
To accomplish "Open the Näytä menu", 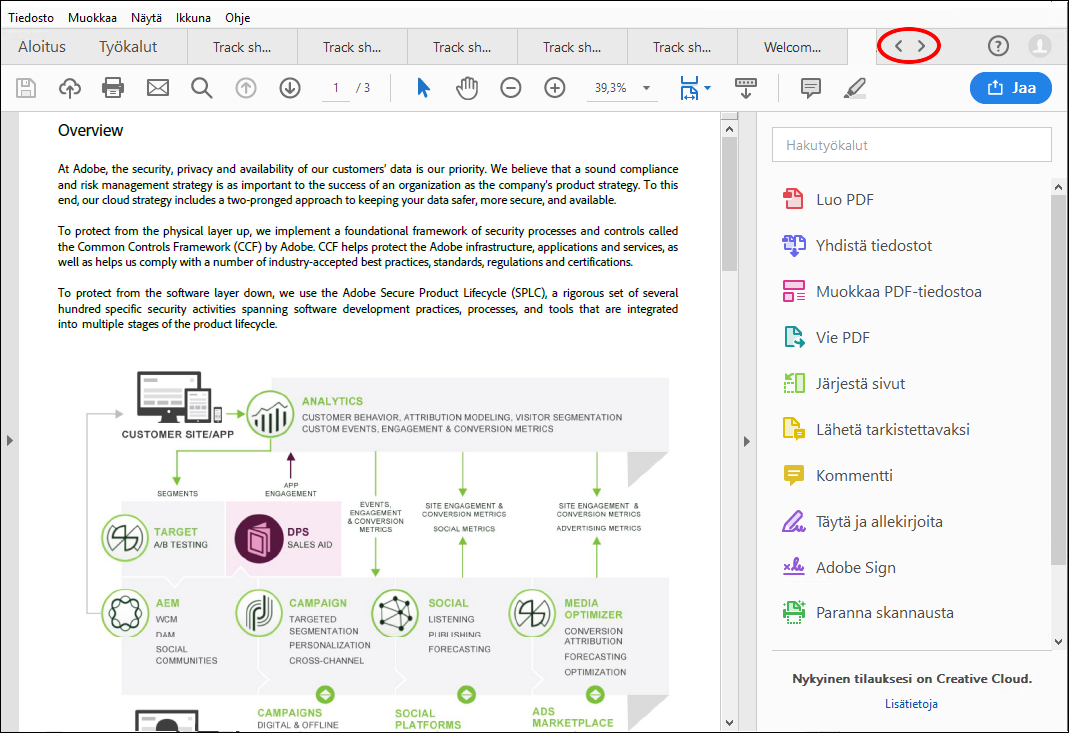I will (x=146, y=18).
